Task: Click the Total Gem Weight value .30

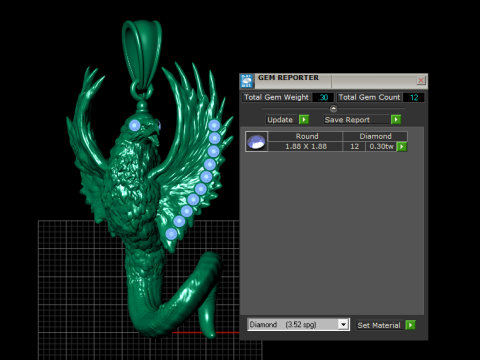Action: click(323, 97)
